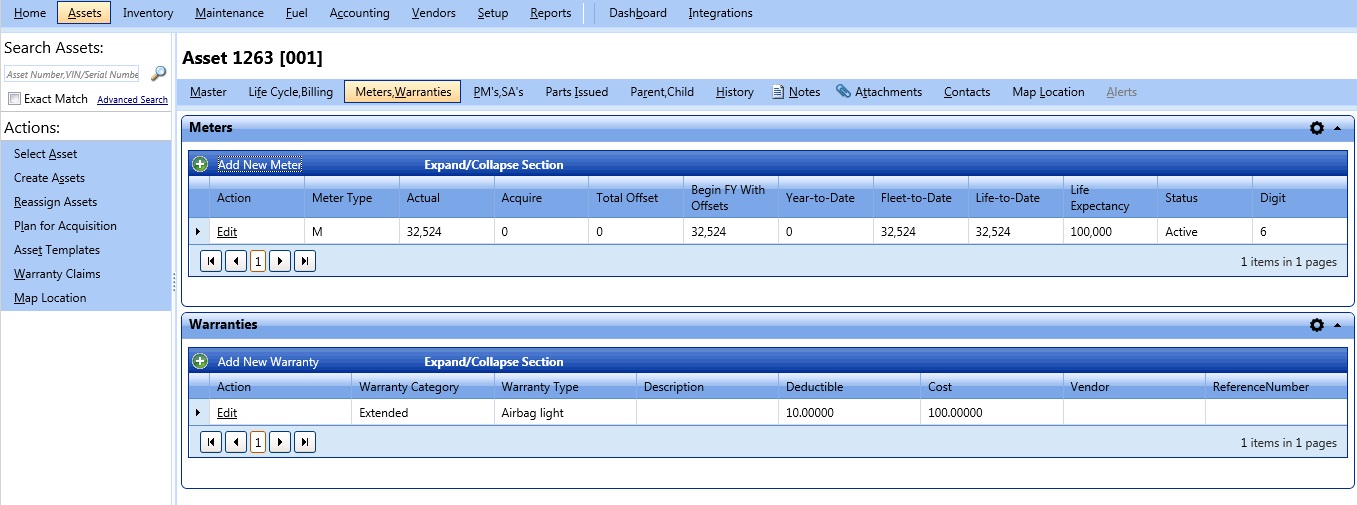Collapse the Meters panel arrow
The image size is (1357, 505).
(1338, 128)
